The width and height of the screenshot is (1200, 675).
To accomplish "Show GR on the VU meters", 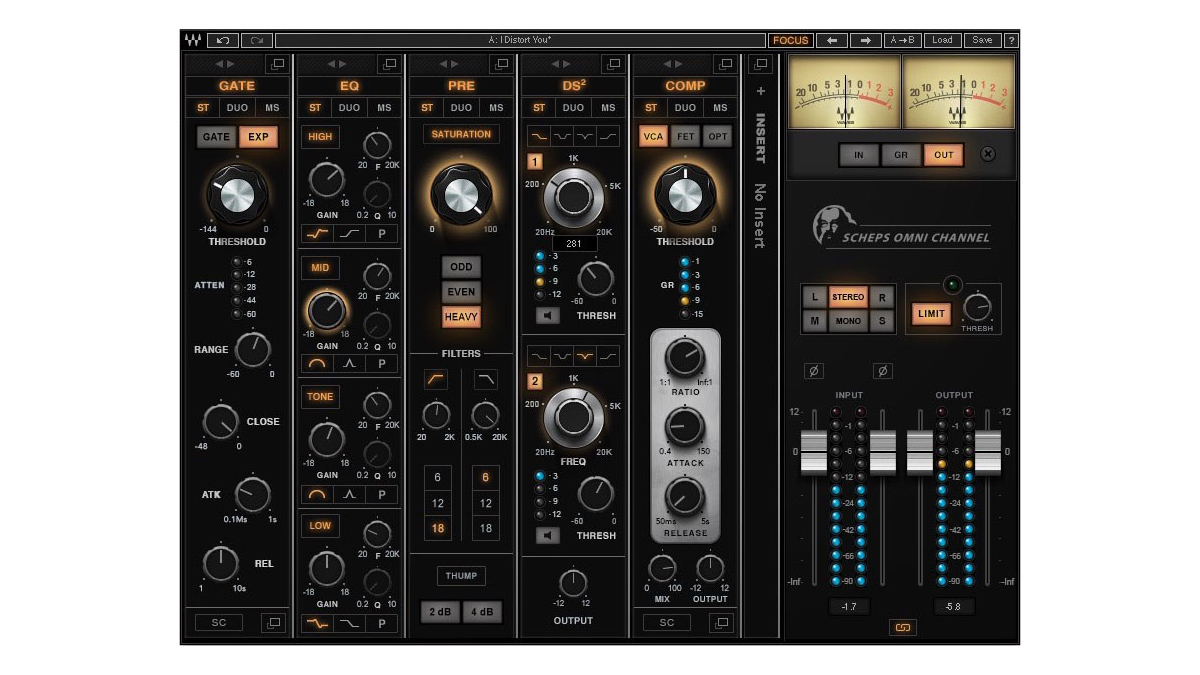I will pos(900,155).
